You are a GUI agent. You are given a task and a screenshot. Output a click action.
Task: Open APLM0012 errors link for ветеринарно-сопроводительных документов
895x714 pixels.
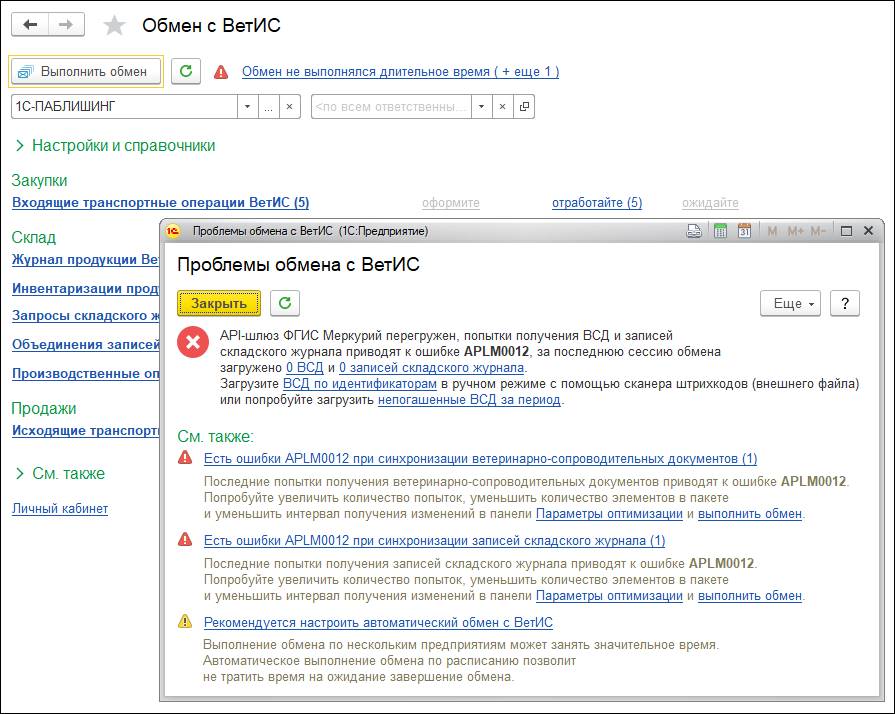coord(481,459)
